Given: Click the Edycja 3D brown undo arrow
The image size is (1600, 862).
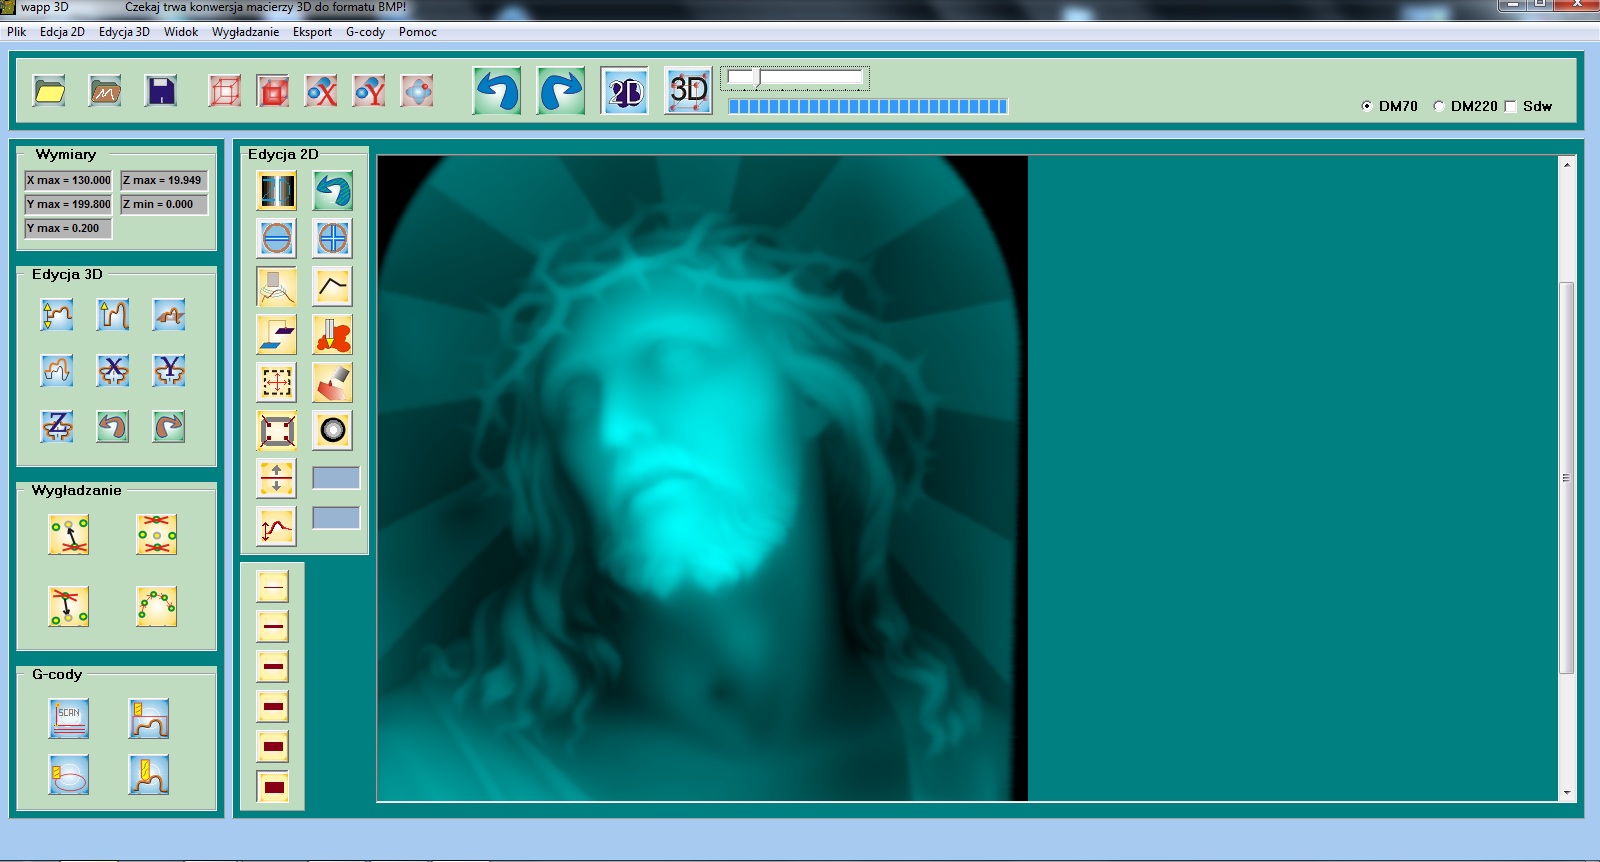Looking at the screenshot, I should pos(113,427).
